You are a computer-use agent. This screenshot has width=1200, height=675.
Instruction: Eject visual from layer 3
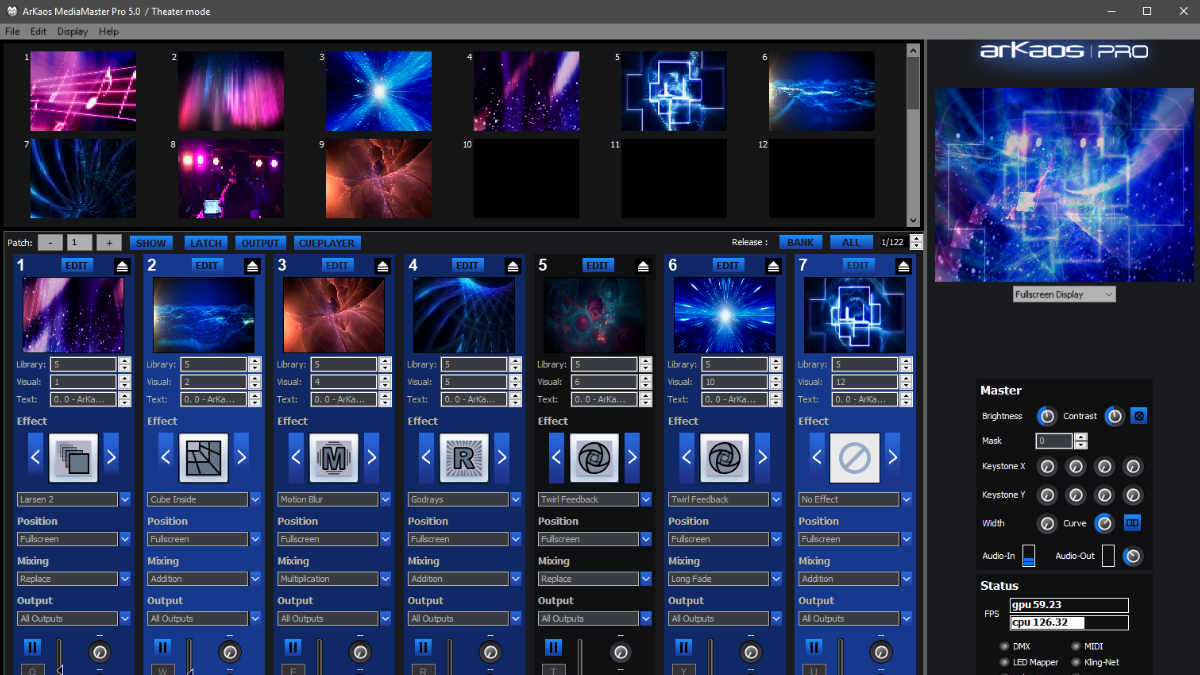(x=382, y=266)
